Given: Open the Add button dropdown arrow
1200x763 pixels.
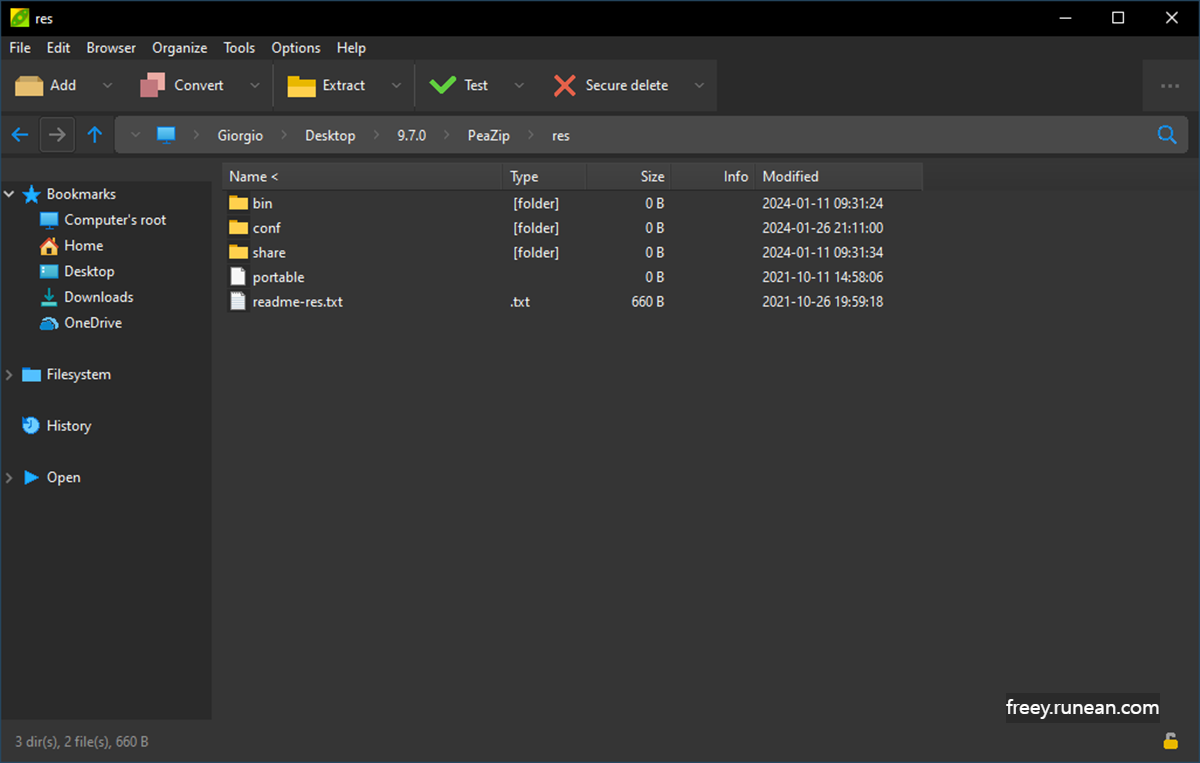Looking at the screenshot, I should pos(107,86).
